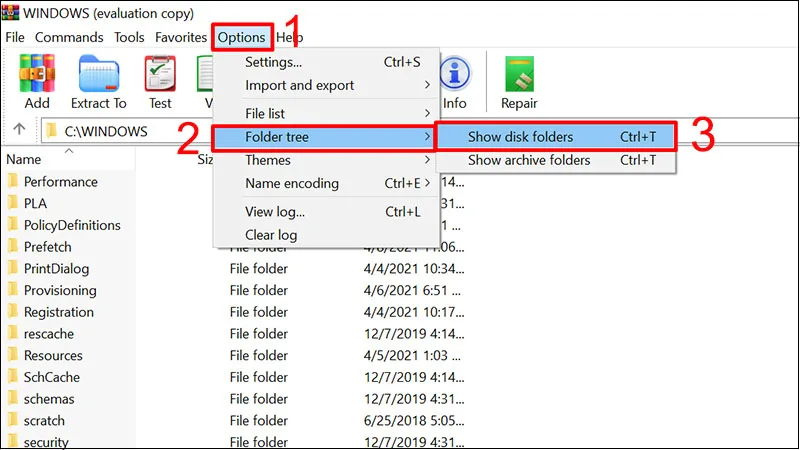
Task: Select the PrintDialog folder name
Action: pyautogui.click(x=56, y=268)
